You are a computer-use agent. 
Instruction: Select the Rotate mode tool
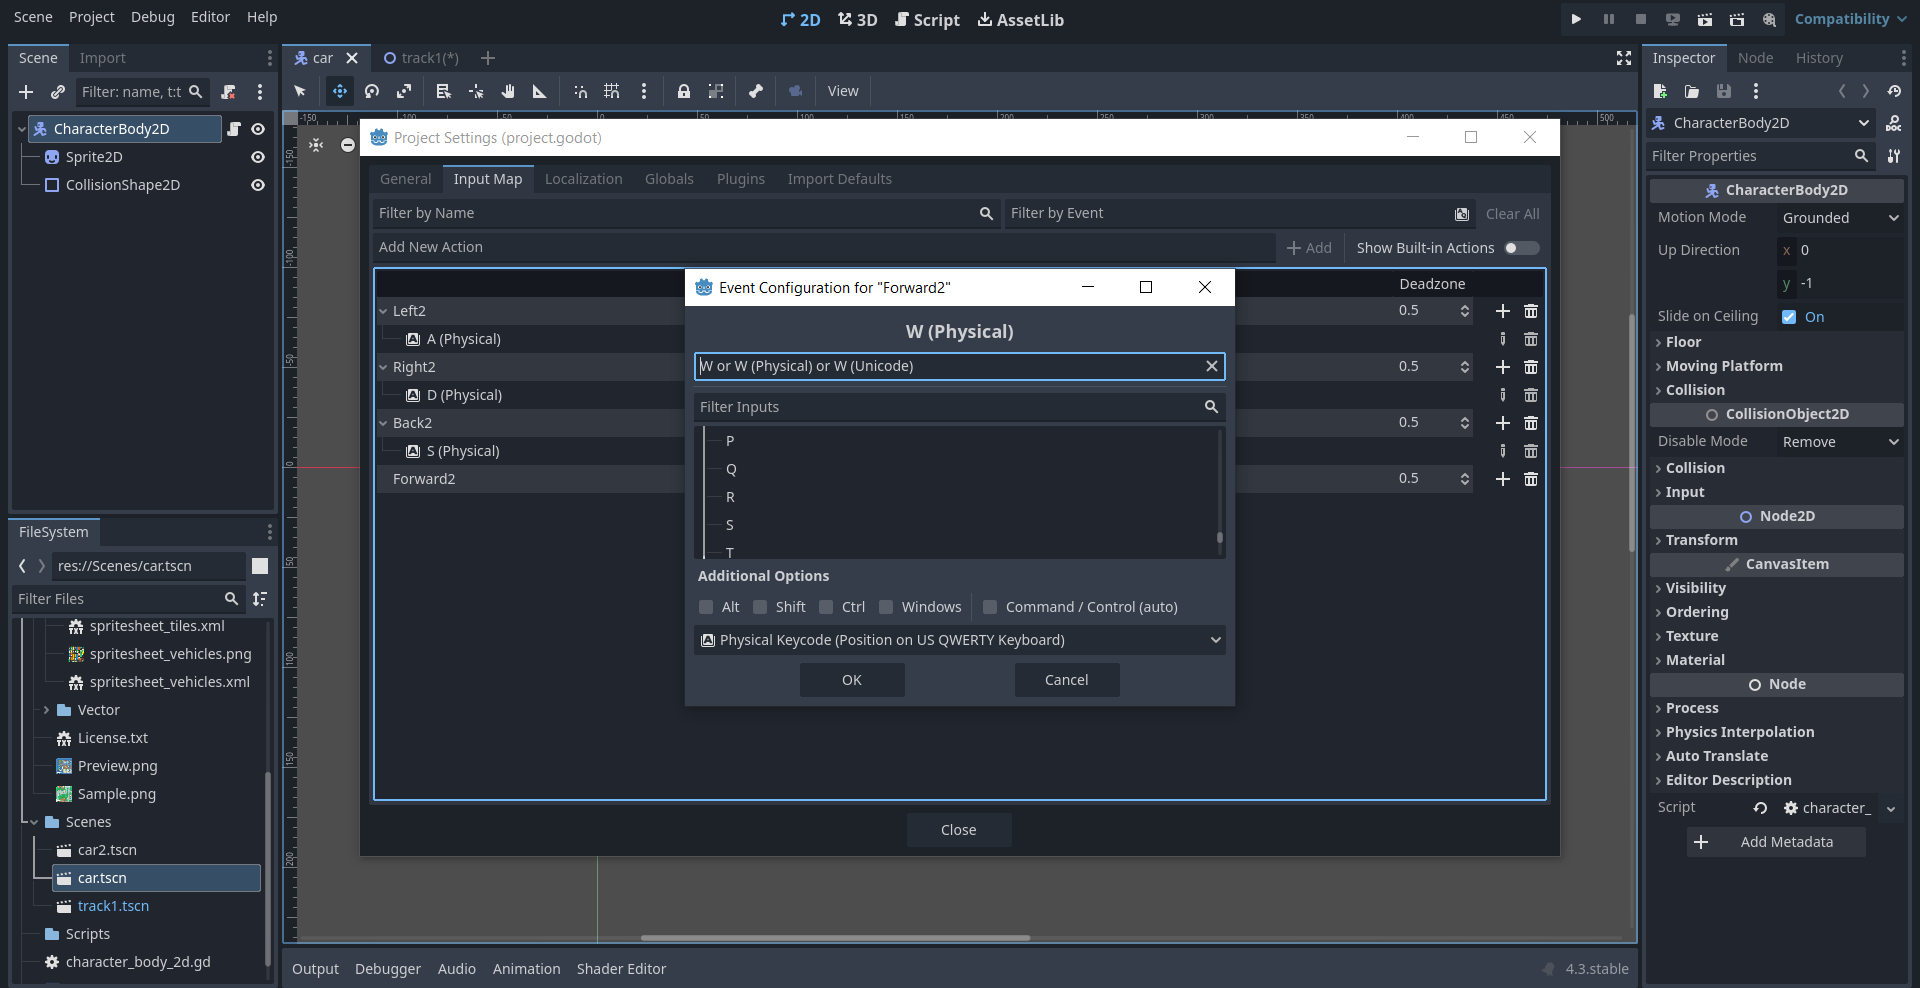point(372,91)
